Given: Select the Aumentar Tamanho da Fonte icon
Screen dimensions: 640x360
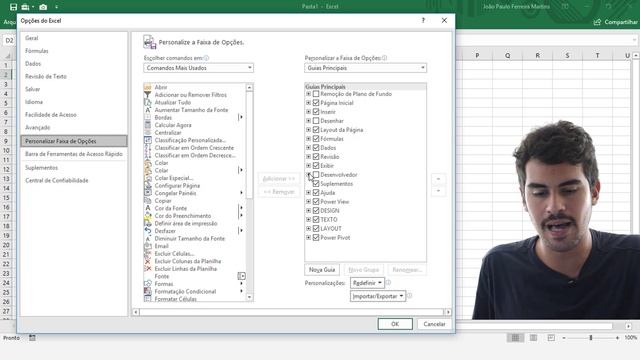Looking at the screenshot, I should click(148, 110).
